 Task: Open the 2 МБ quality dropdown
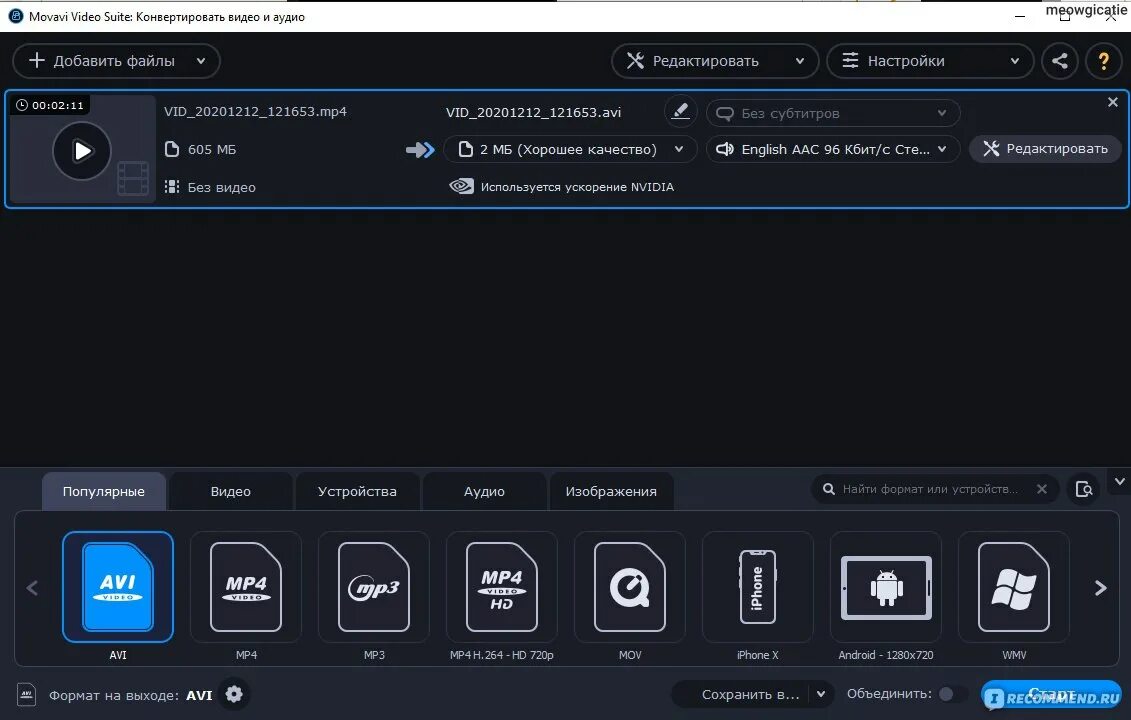(x=570, y=149)
